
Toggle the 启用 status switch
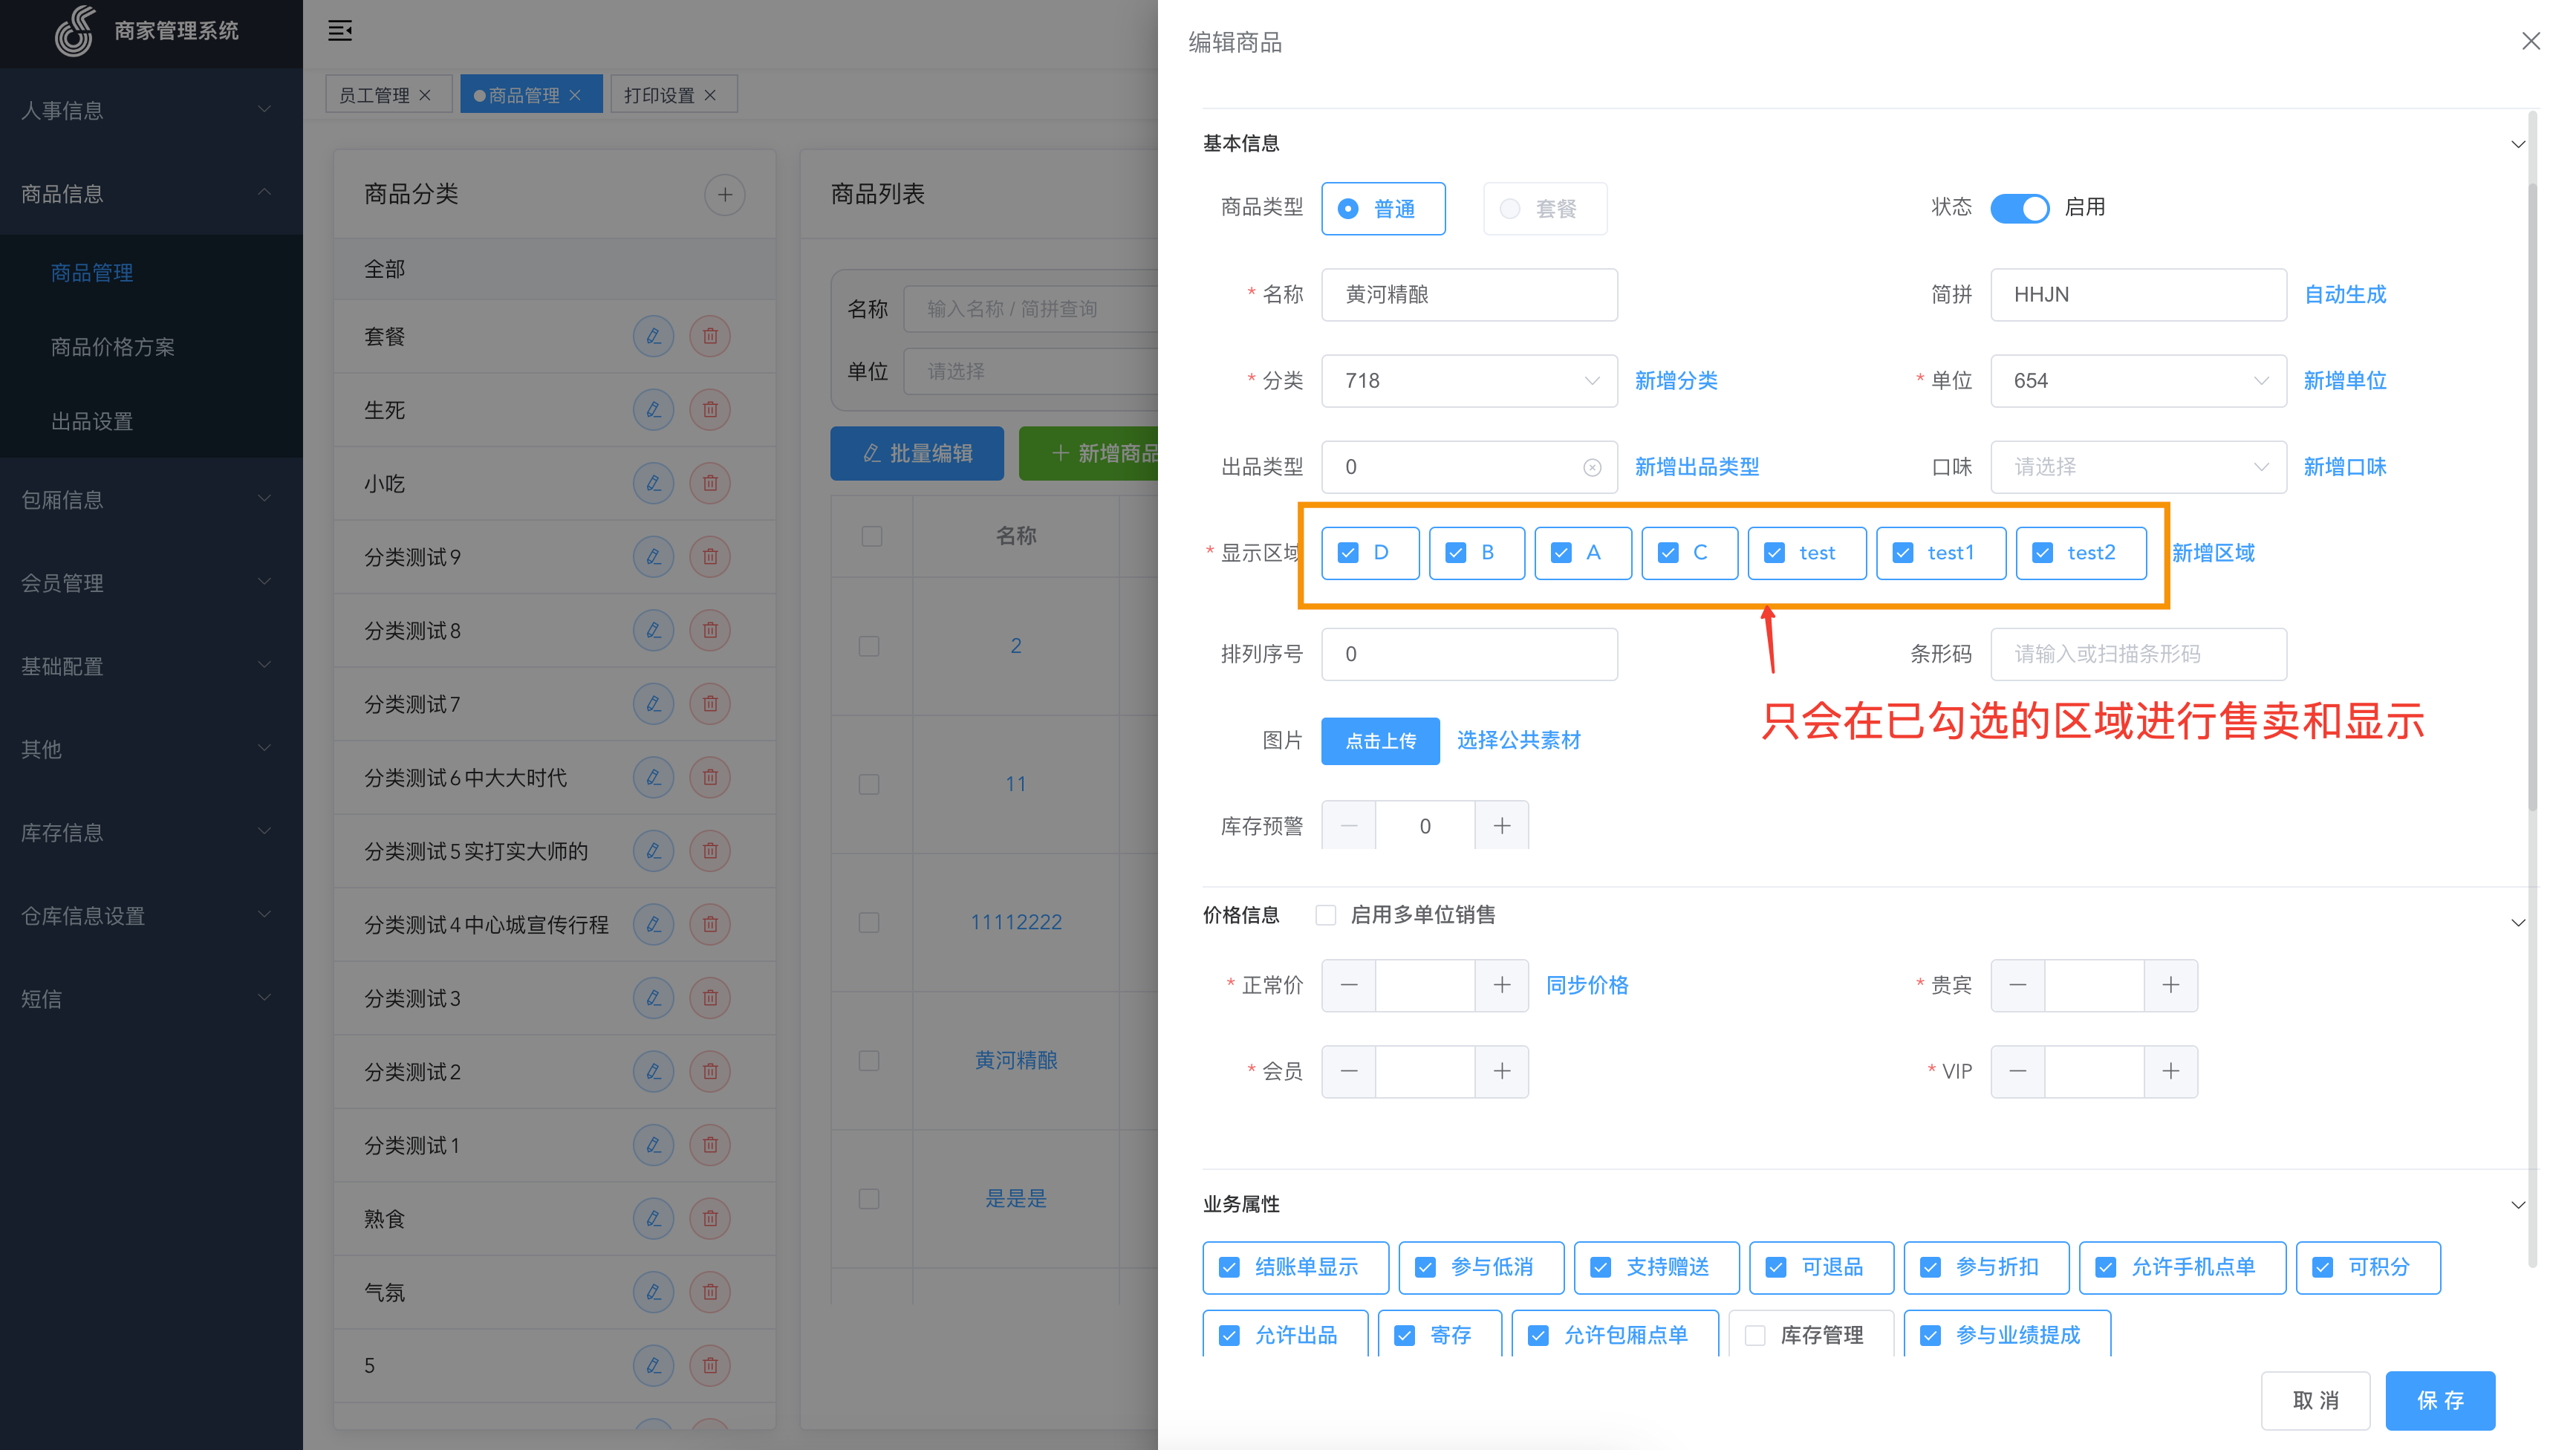pyautogui.click(x=2019, y=207)
